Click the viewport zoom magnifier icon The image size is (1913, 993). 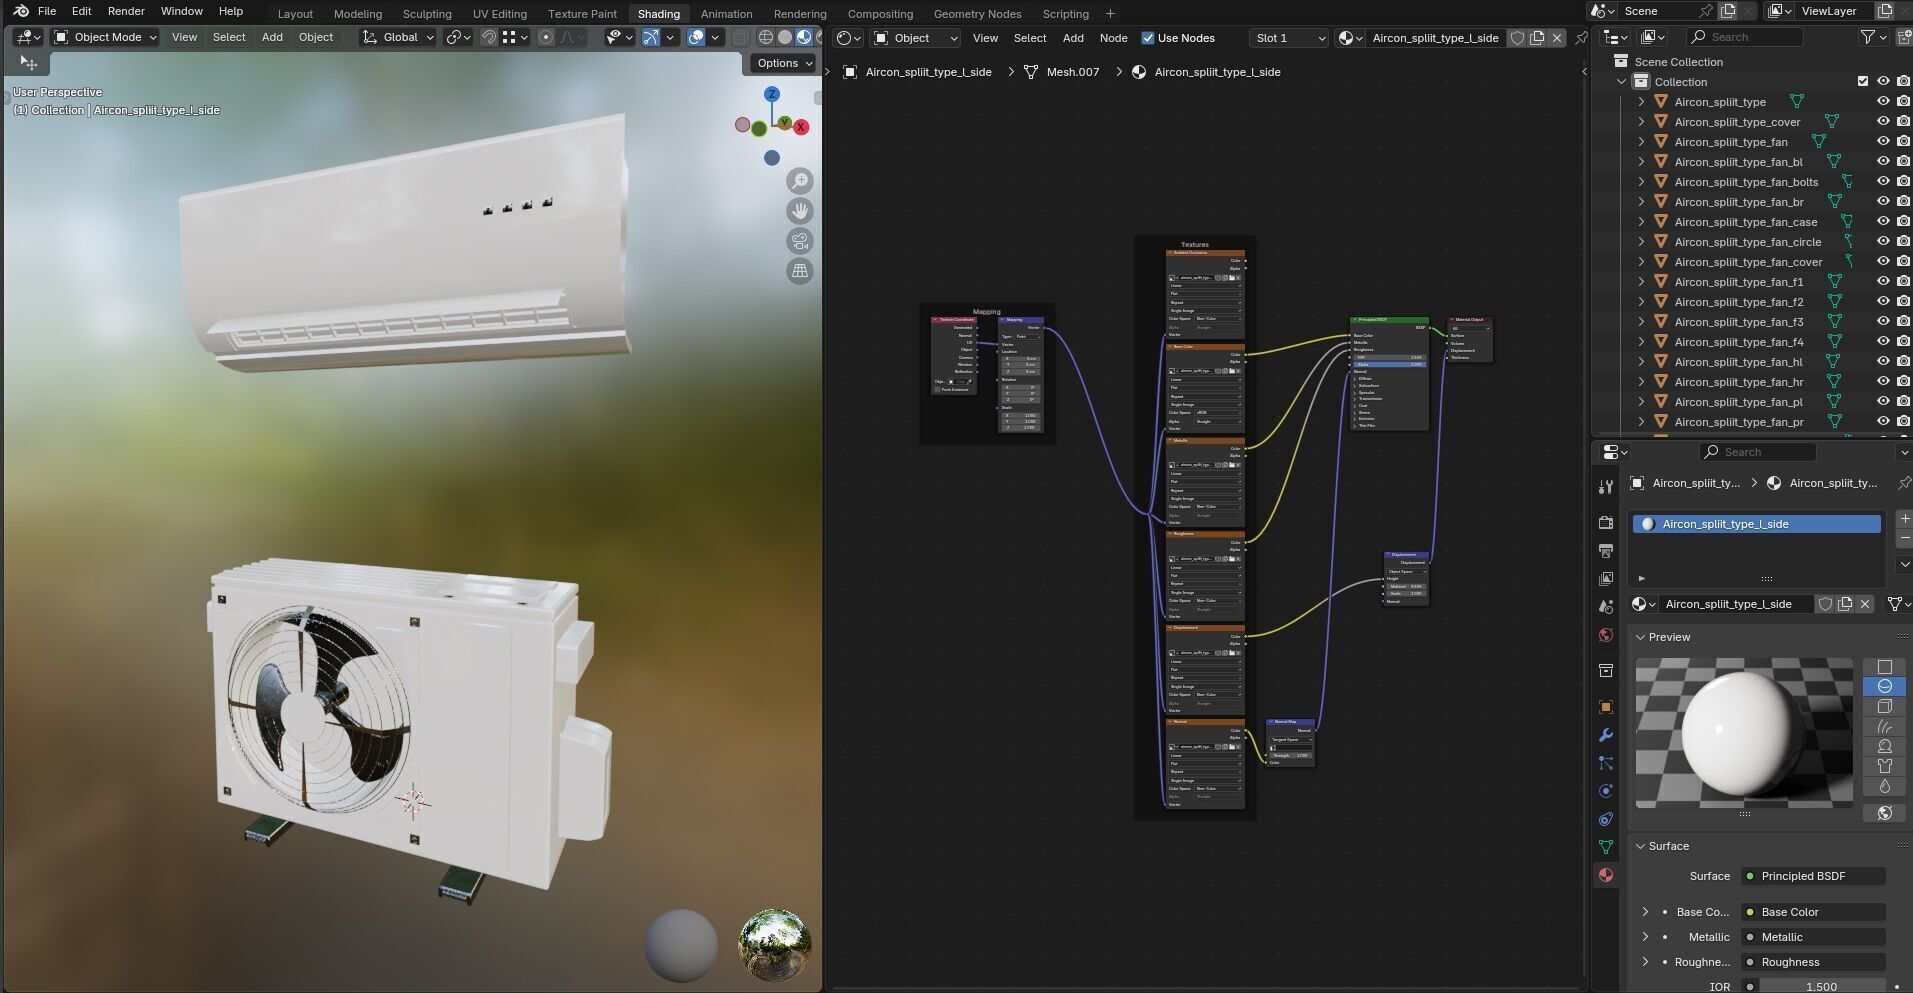[x=800, y=181]
